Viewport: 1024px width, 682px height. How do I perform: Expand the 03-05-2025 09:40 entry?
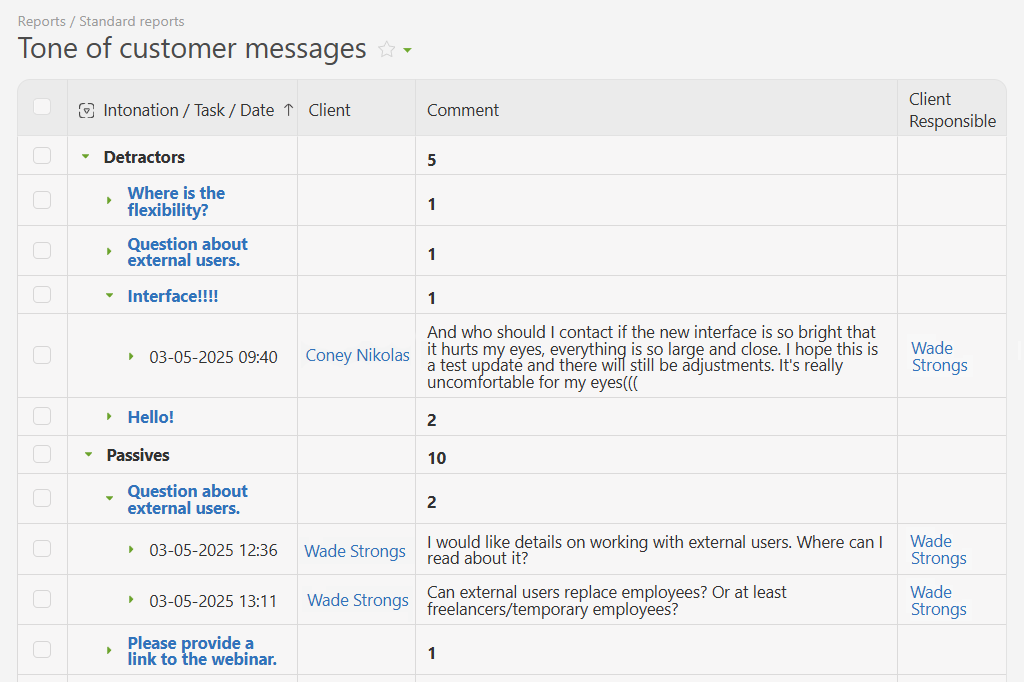coord(131,357)
